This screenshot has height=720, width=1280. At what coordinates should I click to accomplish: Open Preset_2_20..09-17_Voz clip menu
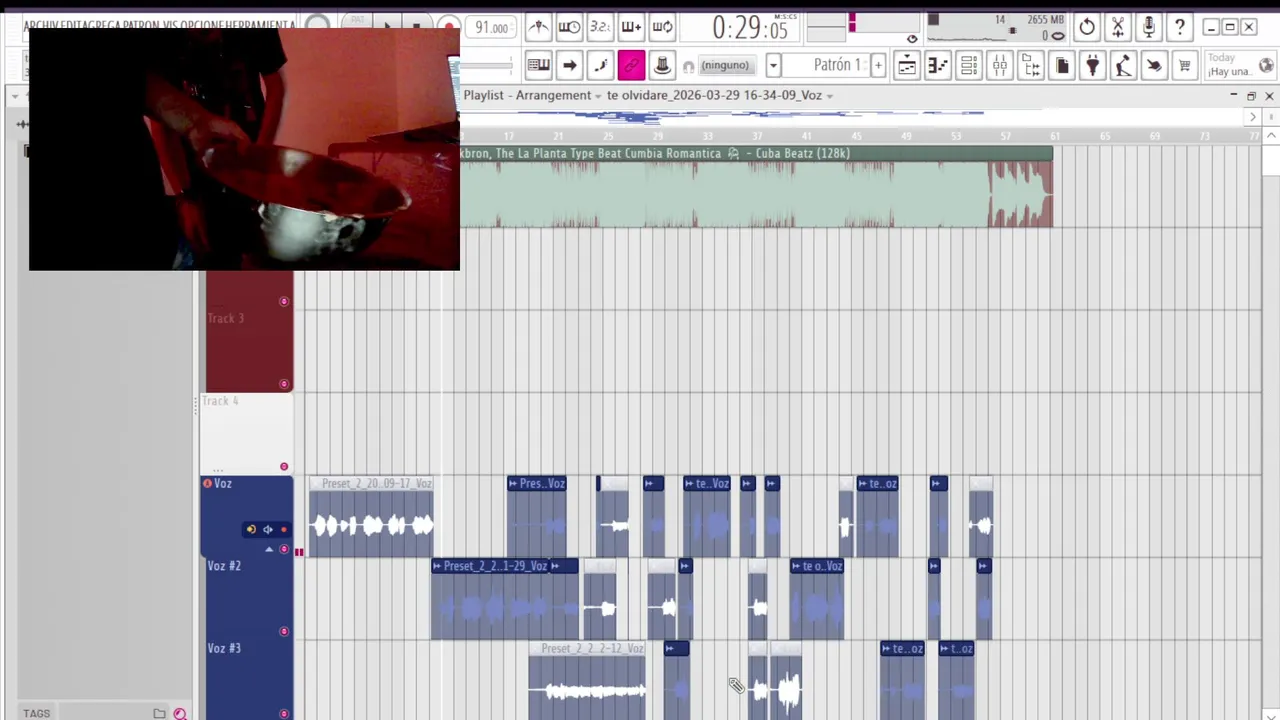(315, 484)
